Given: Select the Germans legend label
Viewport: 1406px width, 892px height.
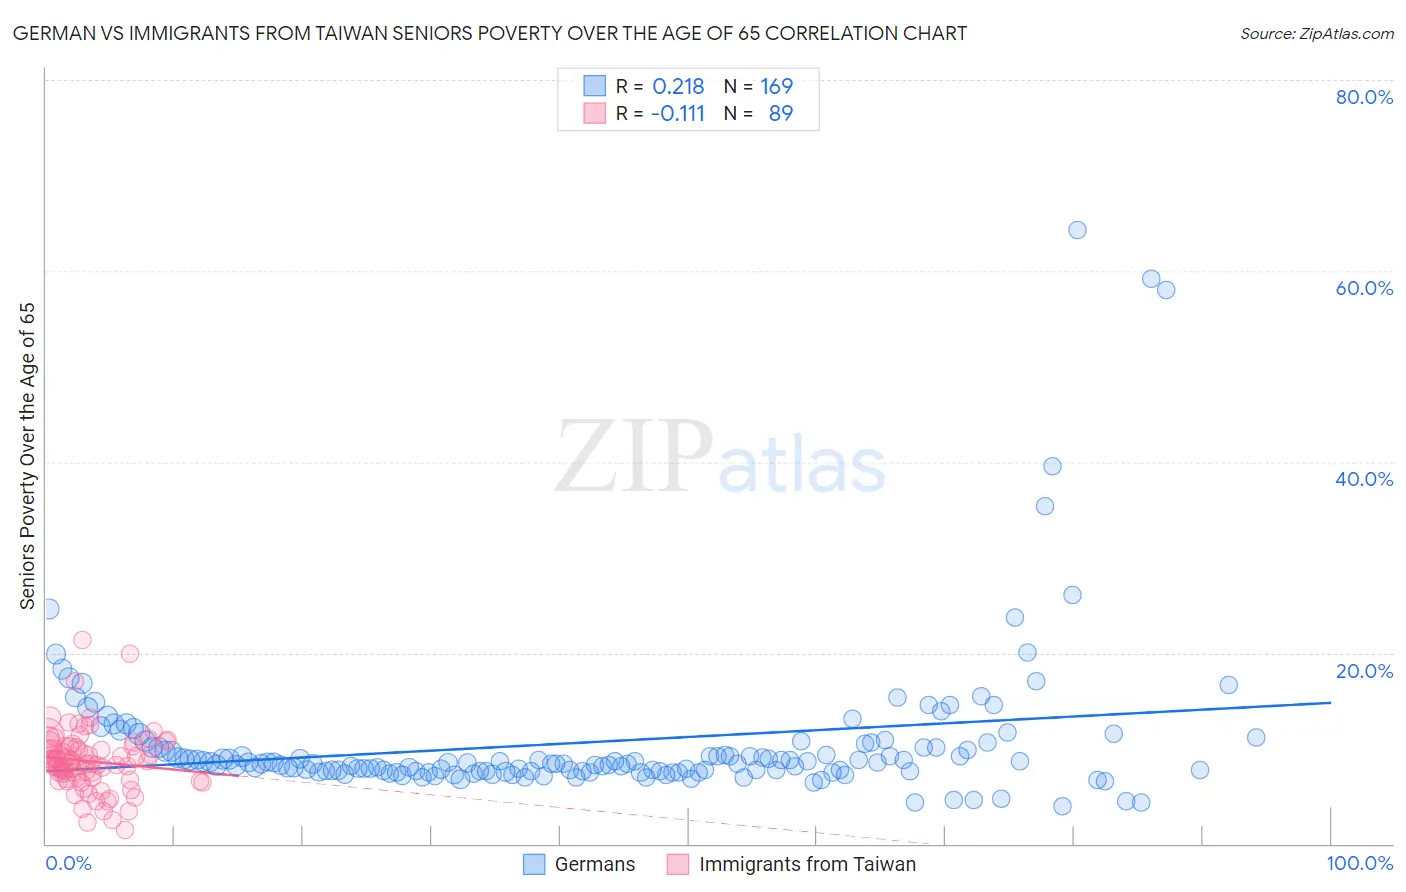Looking at the screenshot, I should (595, 864).
